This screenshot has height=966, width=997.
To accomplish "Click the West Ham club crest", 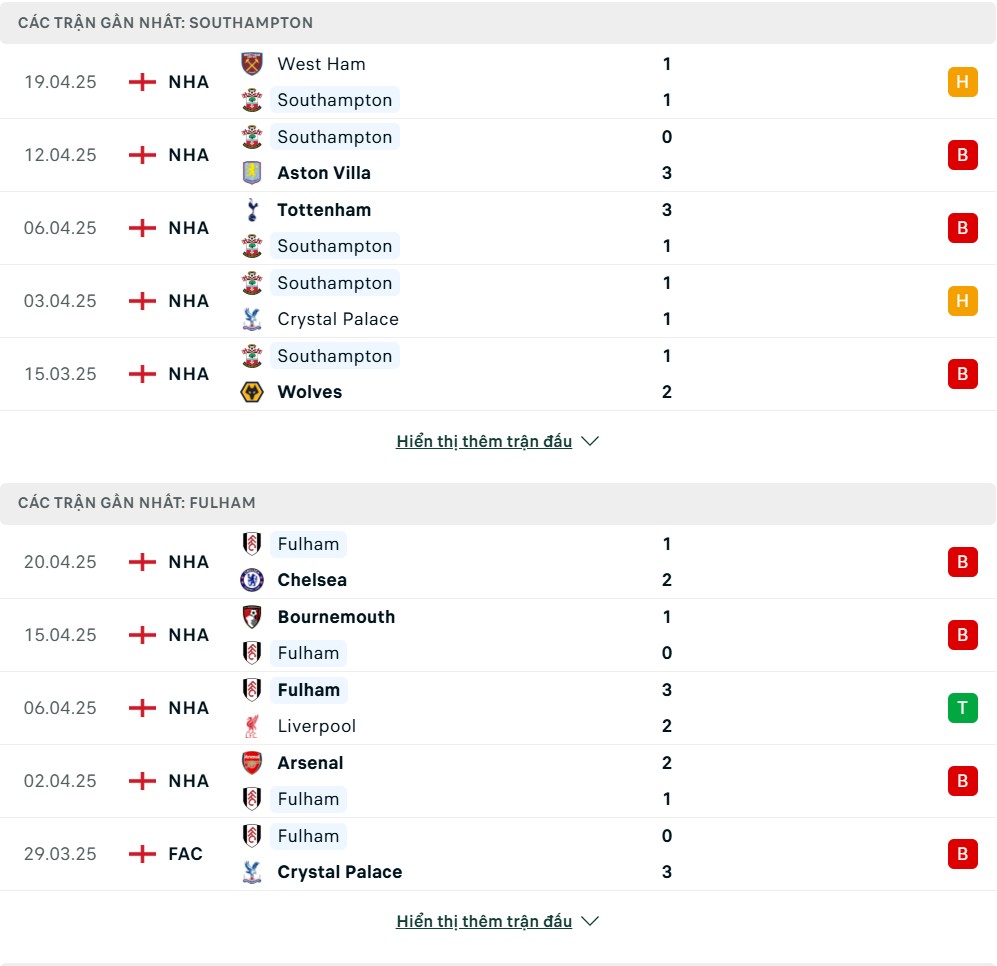I will [252, 64].
